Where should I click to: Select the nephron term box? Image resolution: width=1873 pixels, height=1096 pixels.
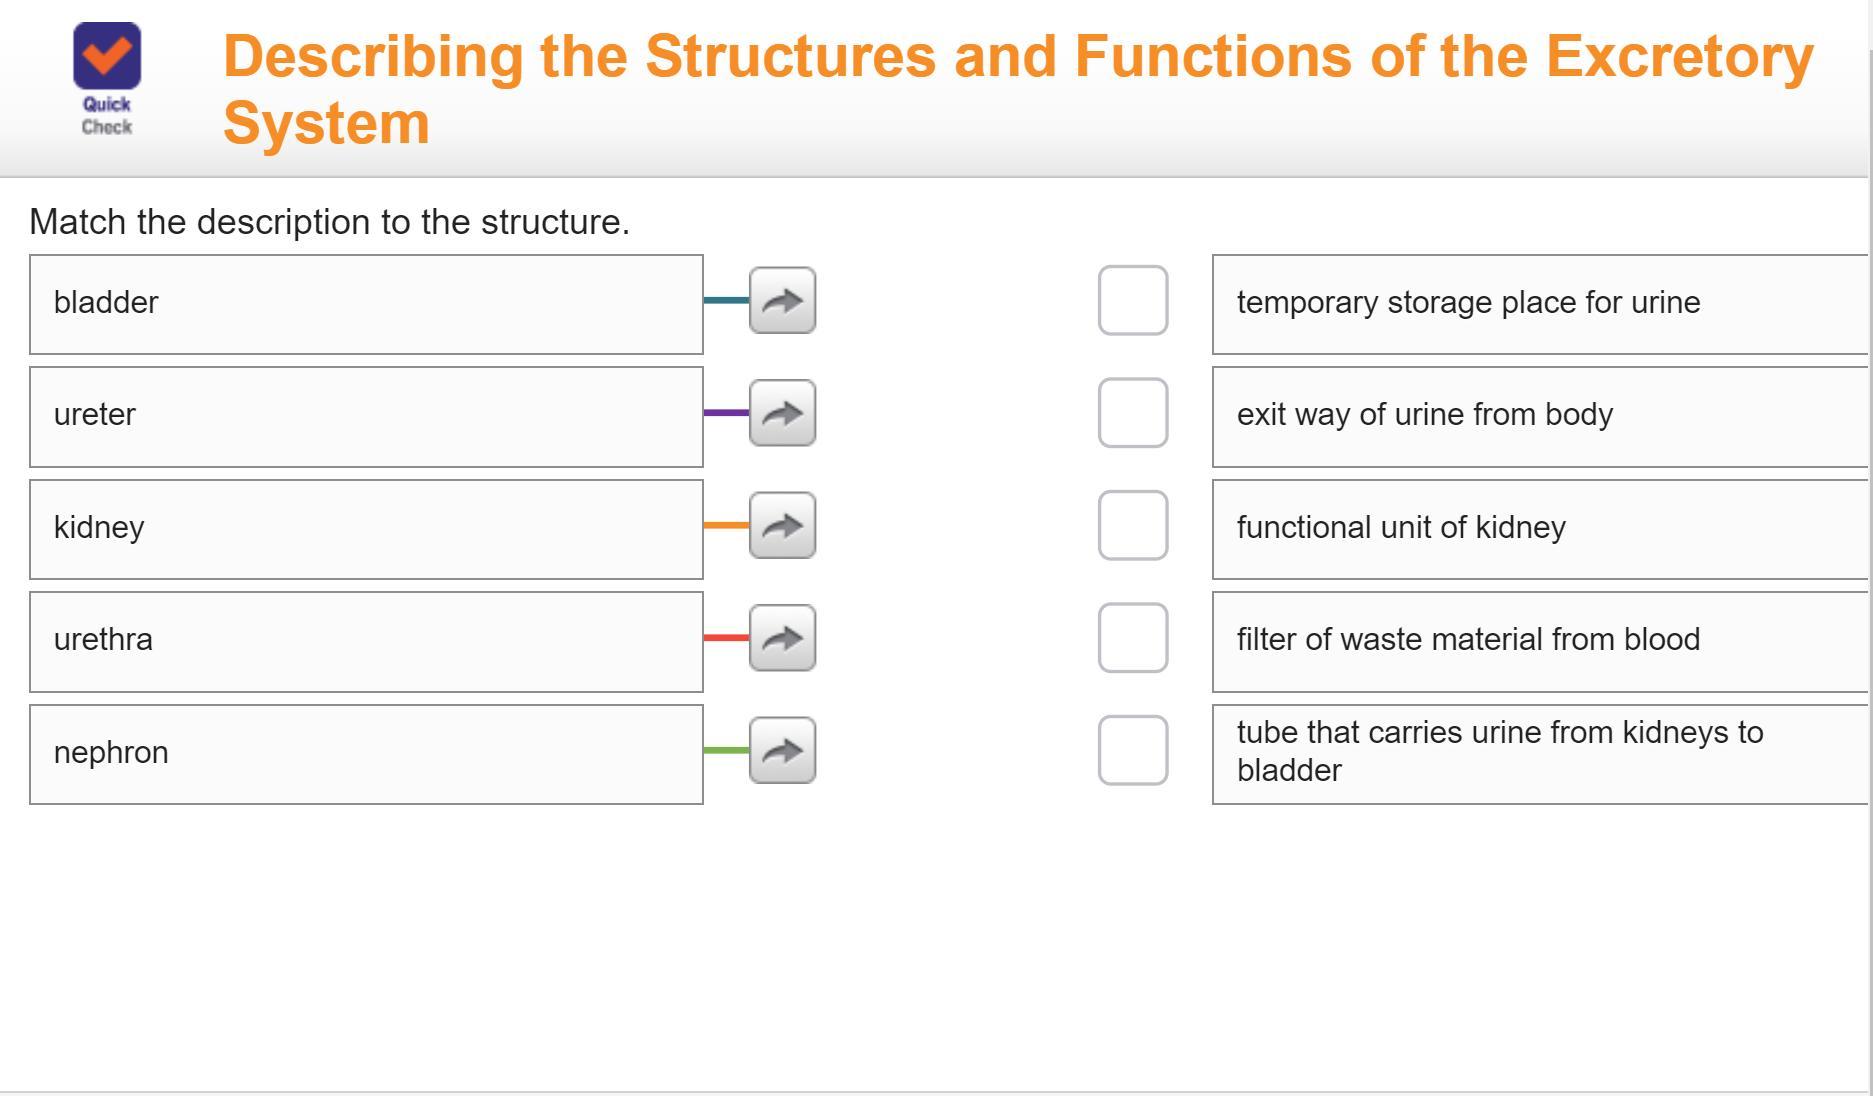(x=366, y=754)
